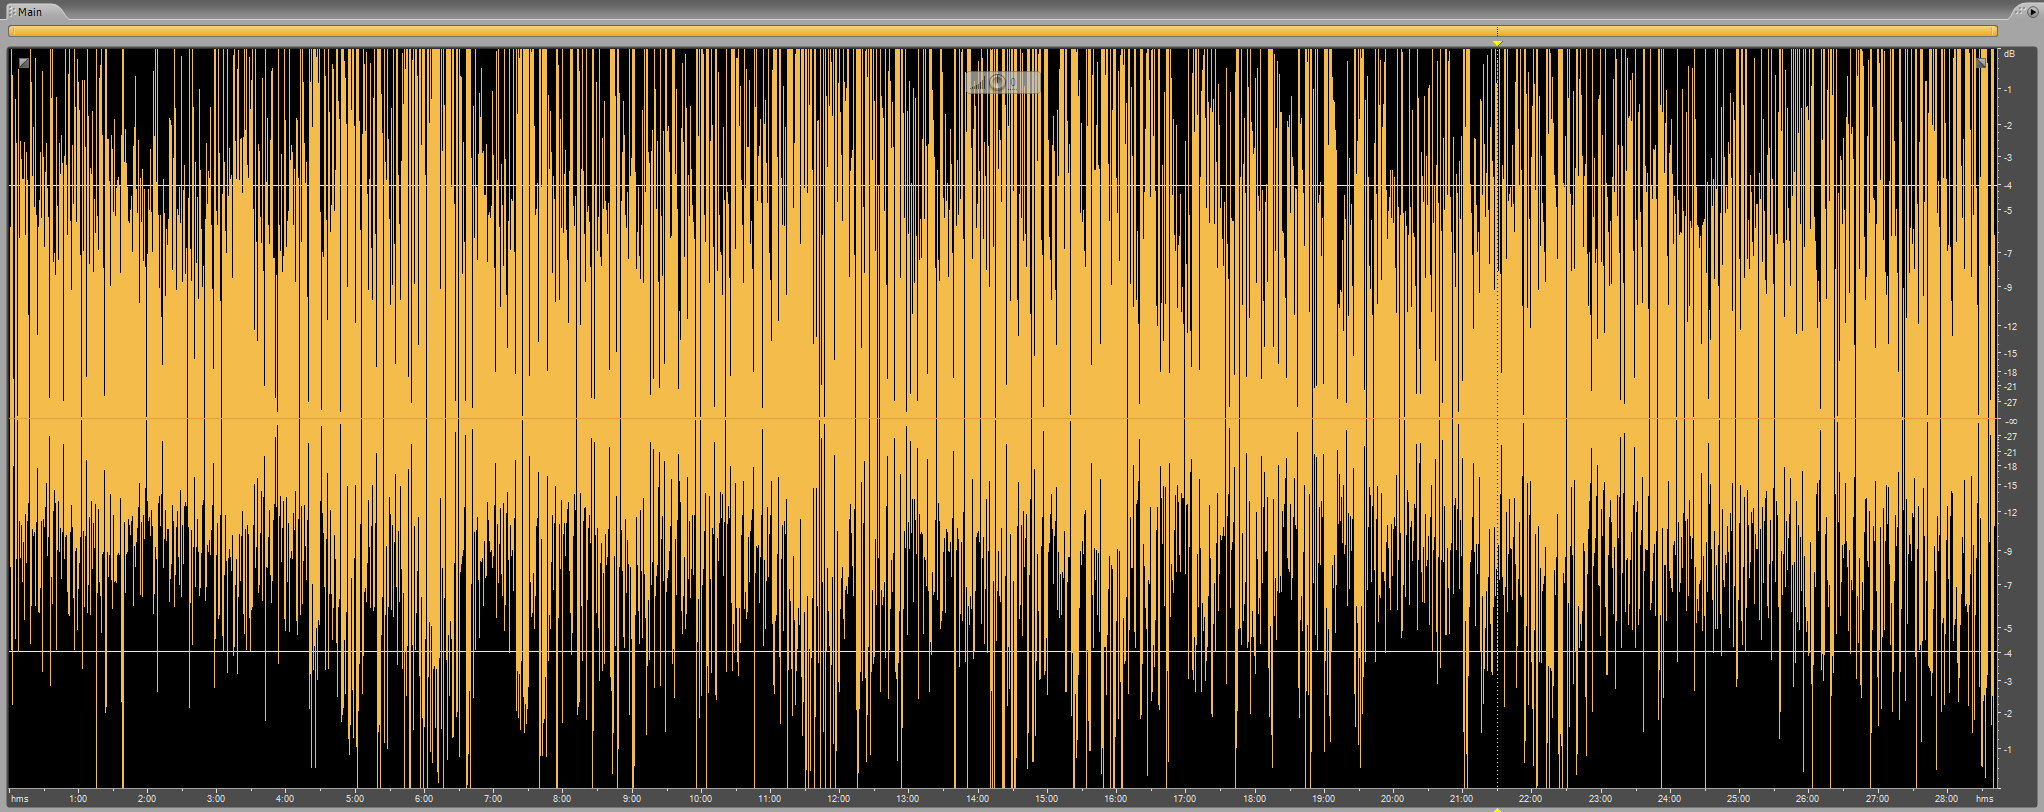Click the 25:00 mark on the time ruler
The height and width of the screenshot is (812, 2044).
[1738, 798]
